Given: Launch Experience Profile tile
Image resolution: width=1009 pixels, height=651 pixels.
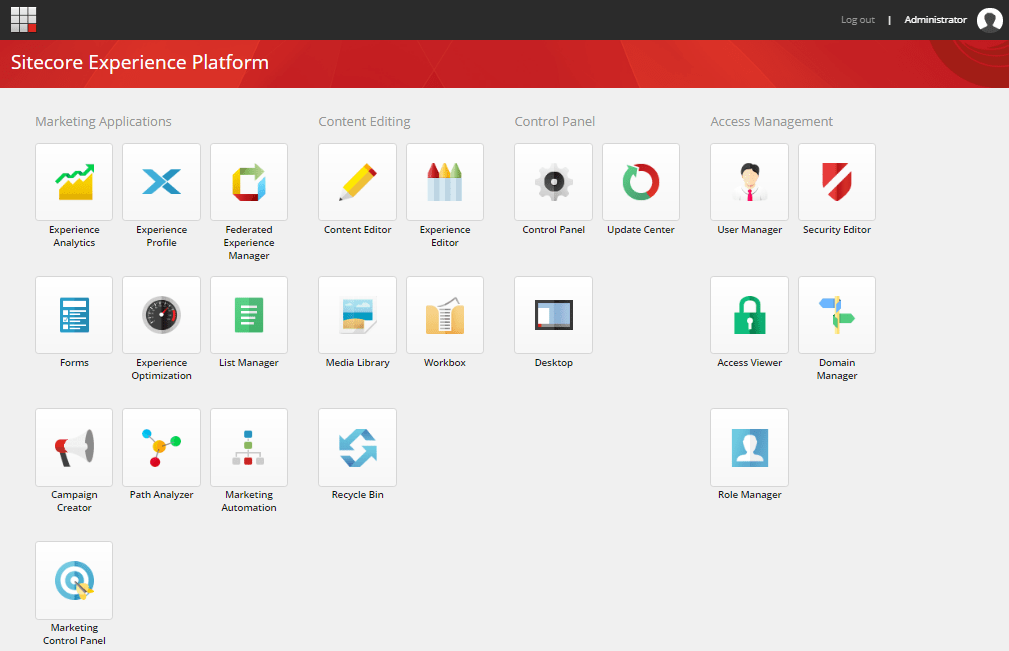Looking at the screenshot, I should coord(161,182).
